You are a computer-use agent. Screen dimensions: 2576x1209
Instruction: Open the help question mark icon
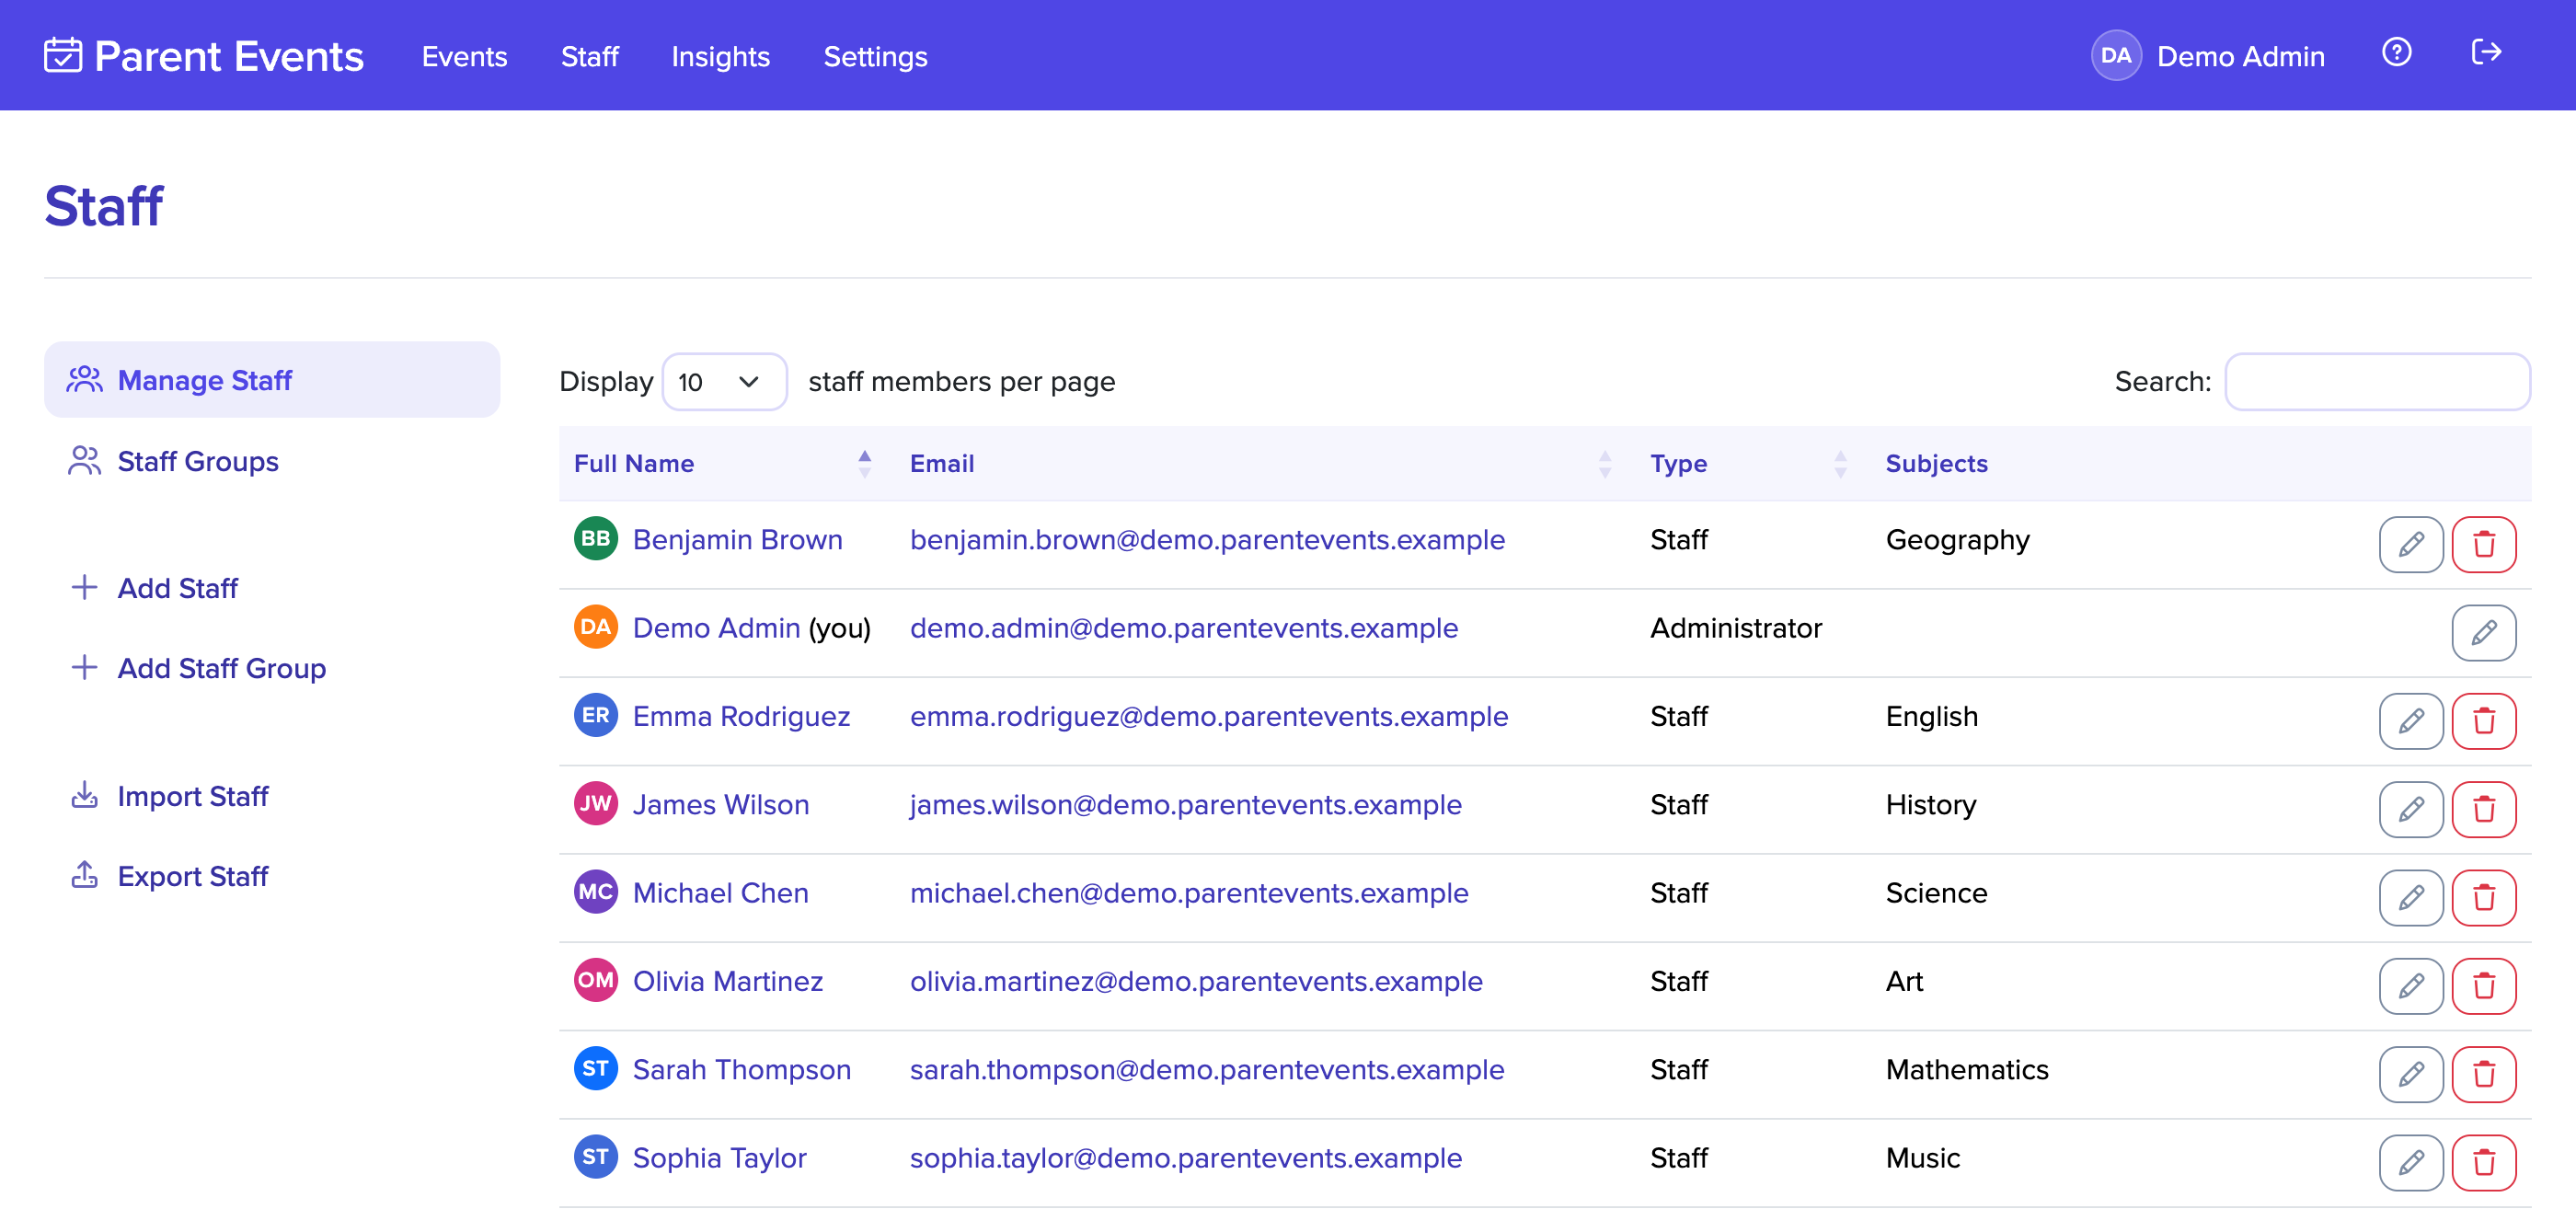[x=2396, y=52]
